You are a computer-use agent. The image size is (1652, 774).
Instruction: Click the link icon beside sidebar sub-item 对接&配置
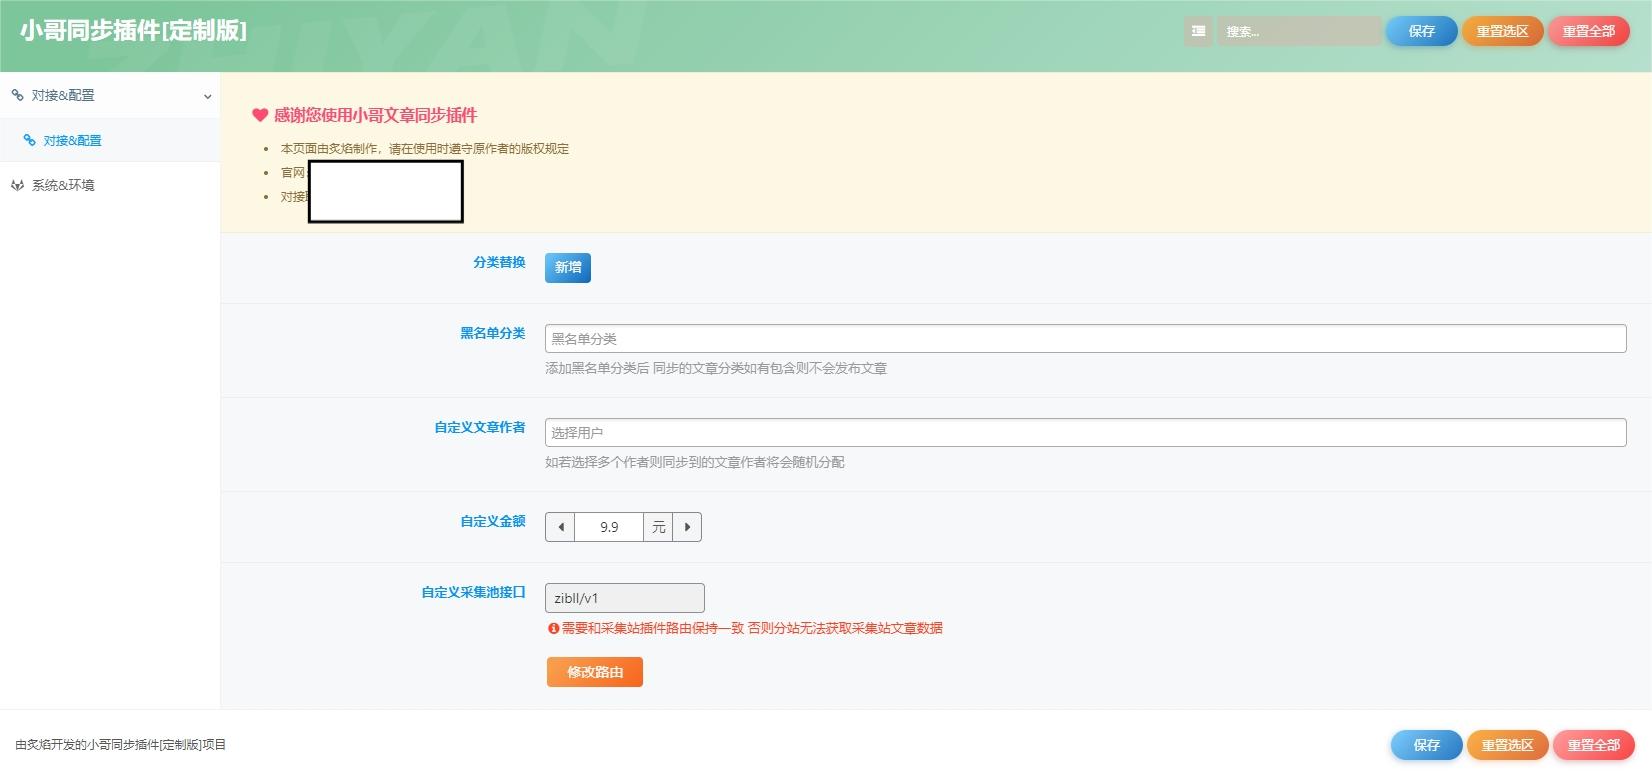point(29,140)
